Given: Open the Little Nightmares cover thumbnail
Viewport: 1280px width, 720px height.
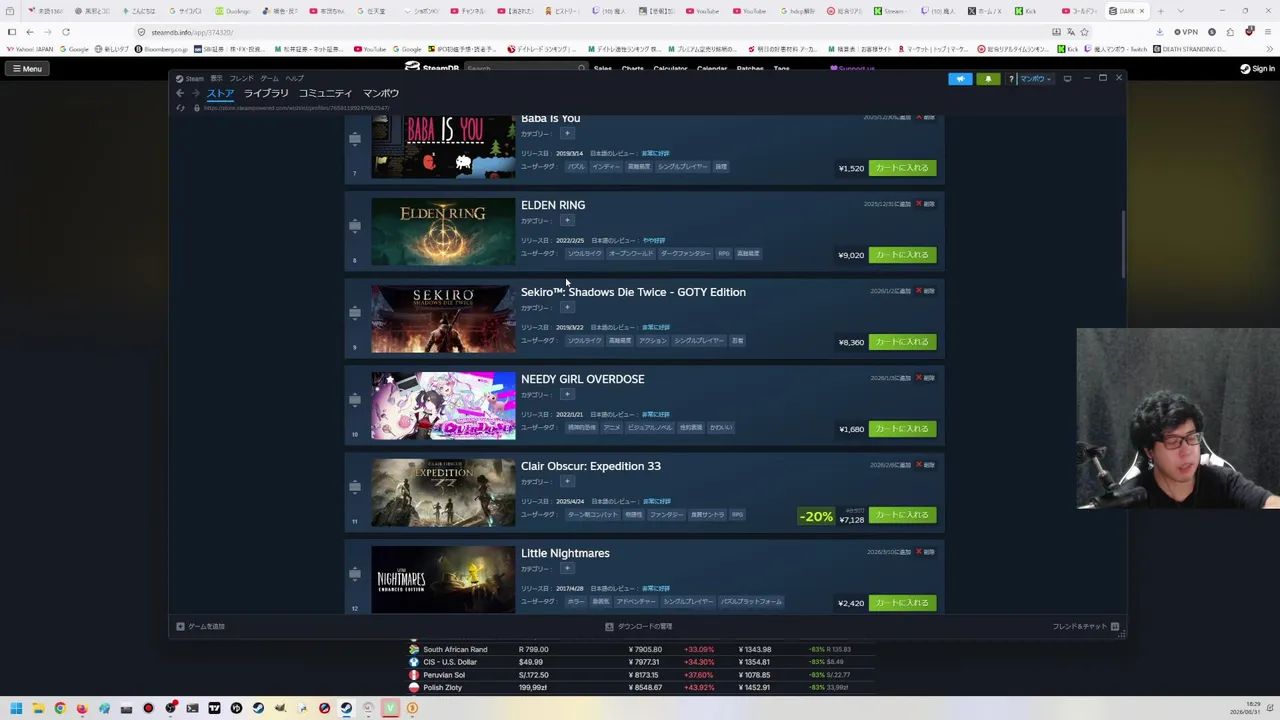Looking at the screenshot, I should pyautogui.click(x=443, y=580).
